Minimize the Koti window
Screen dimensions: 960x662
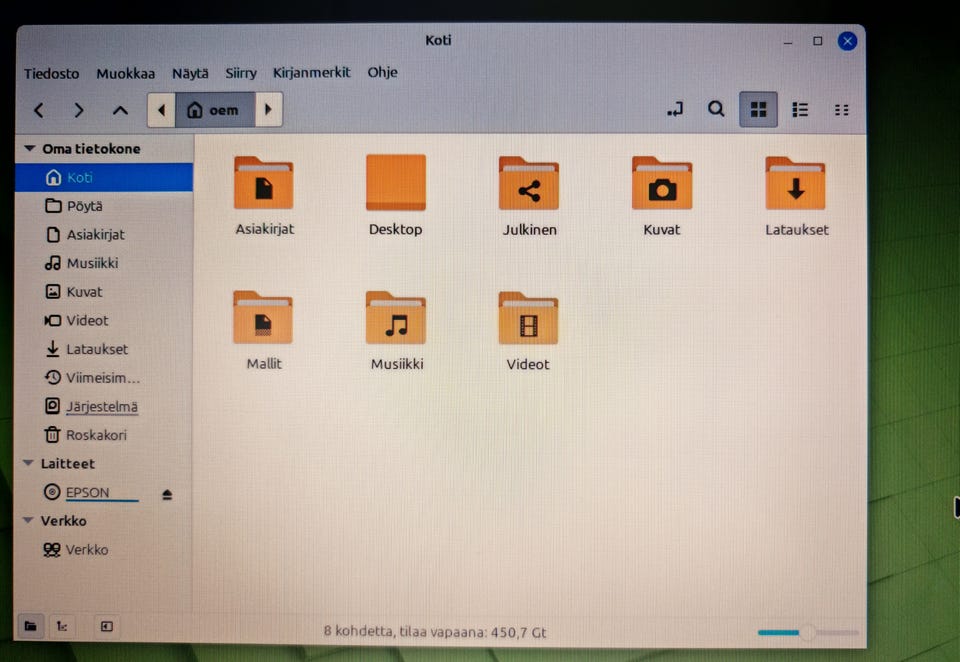pyautogui.click(x=788, y=42)
